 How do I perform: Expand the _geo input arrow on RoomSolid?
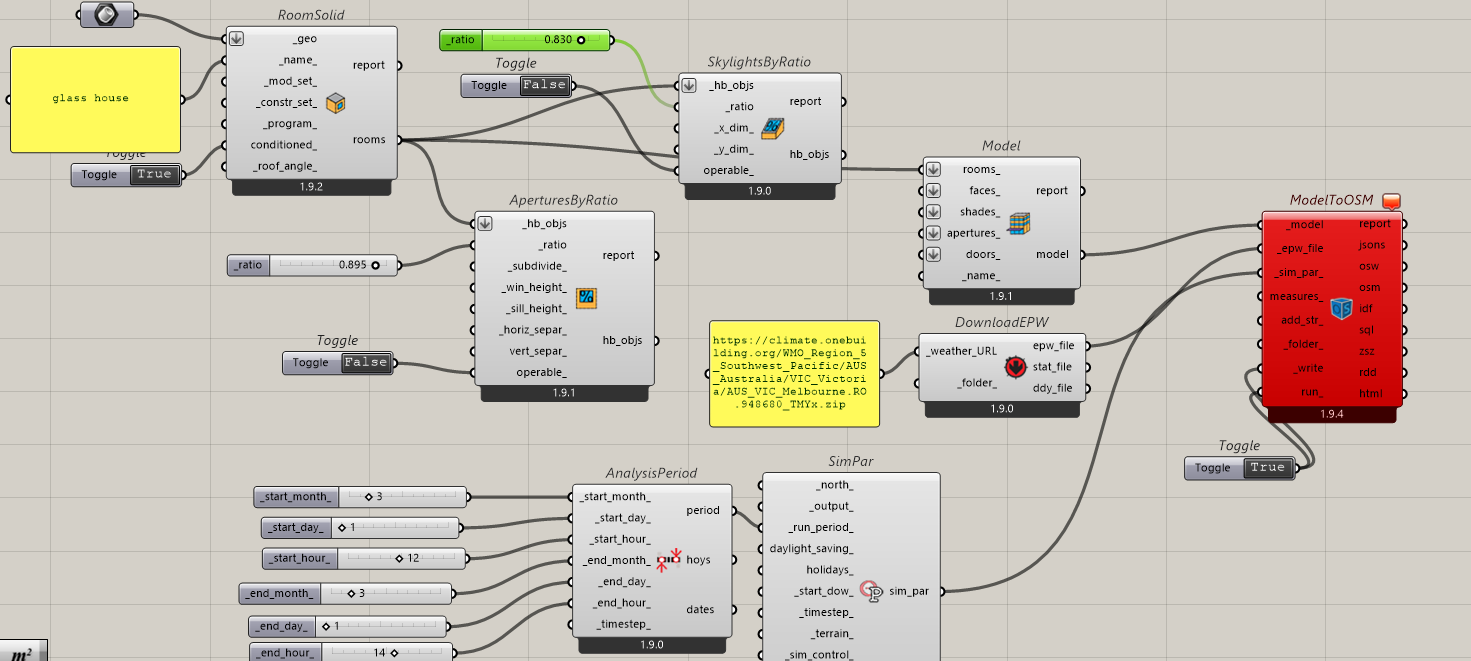point(236,39)
